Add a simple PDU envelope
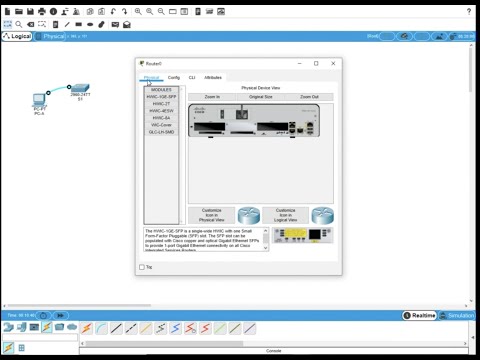Screen dimensions: 480x360 click(x=115, y=25)
